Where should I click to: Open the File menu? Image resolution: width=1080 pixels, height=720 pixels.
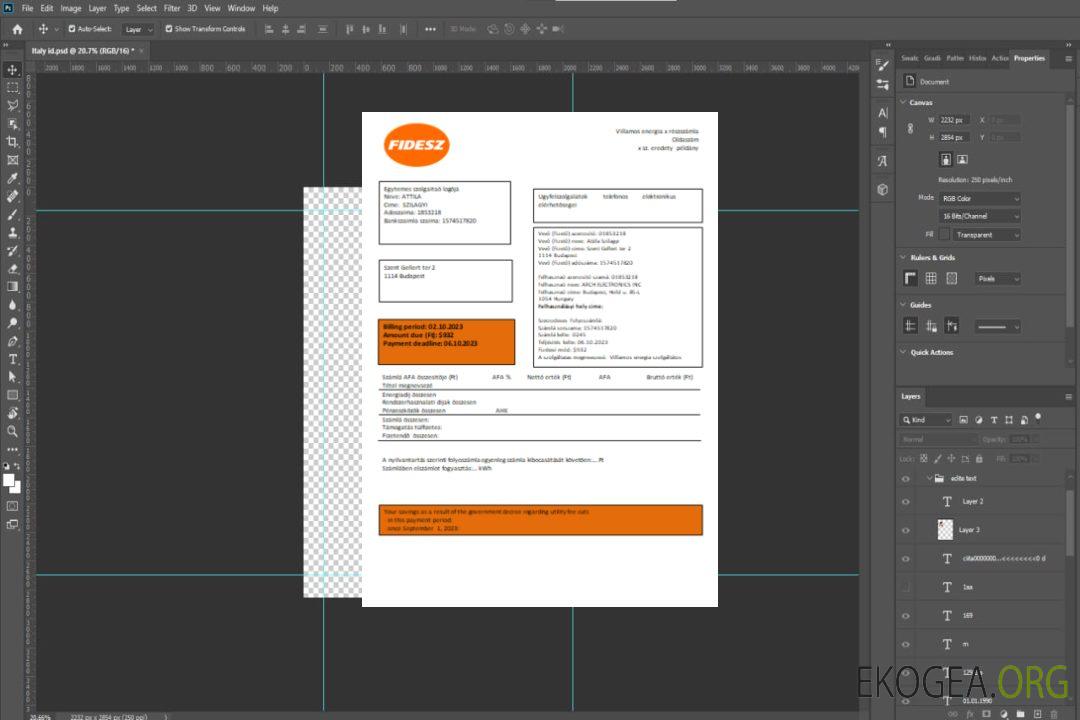[28, 8]
